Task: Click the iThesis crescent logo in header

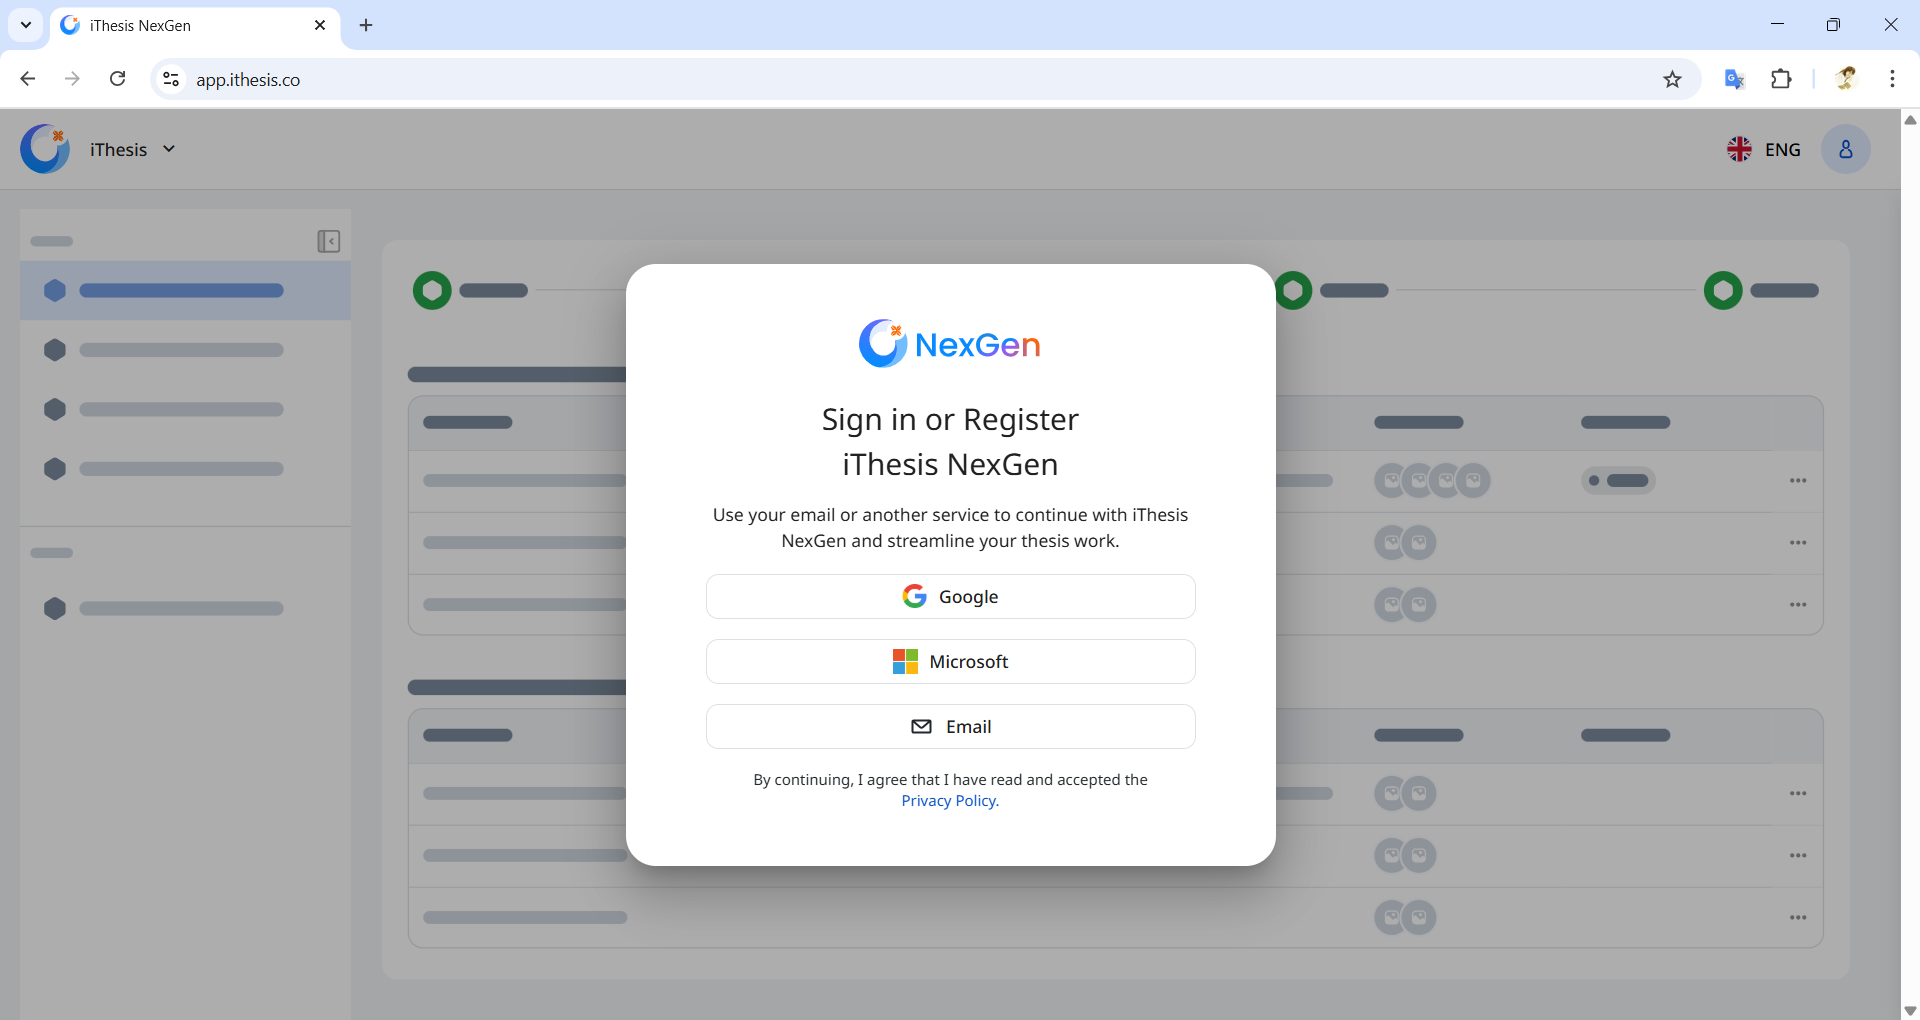Action: point(45,149)
